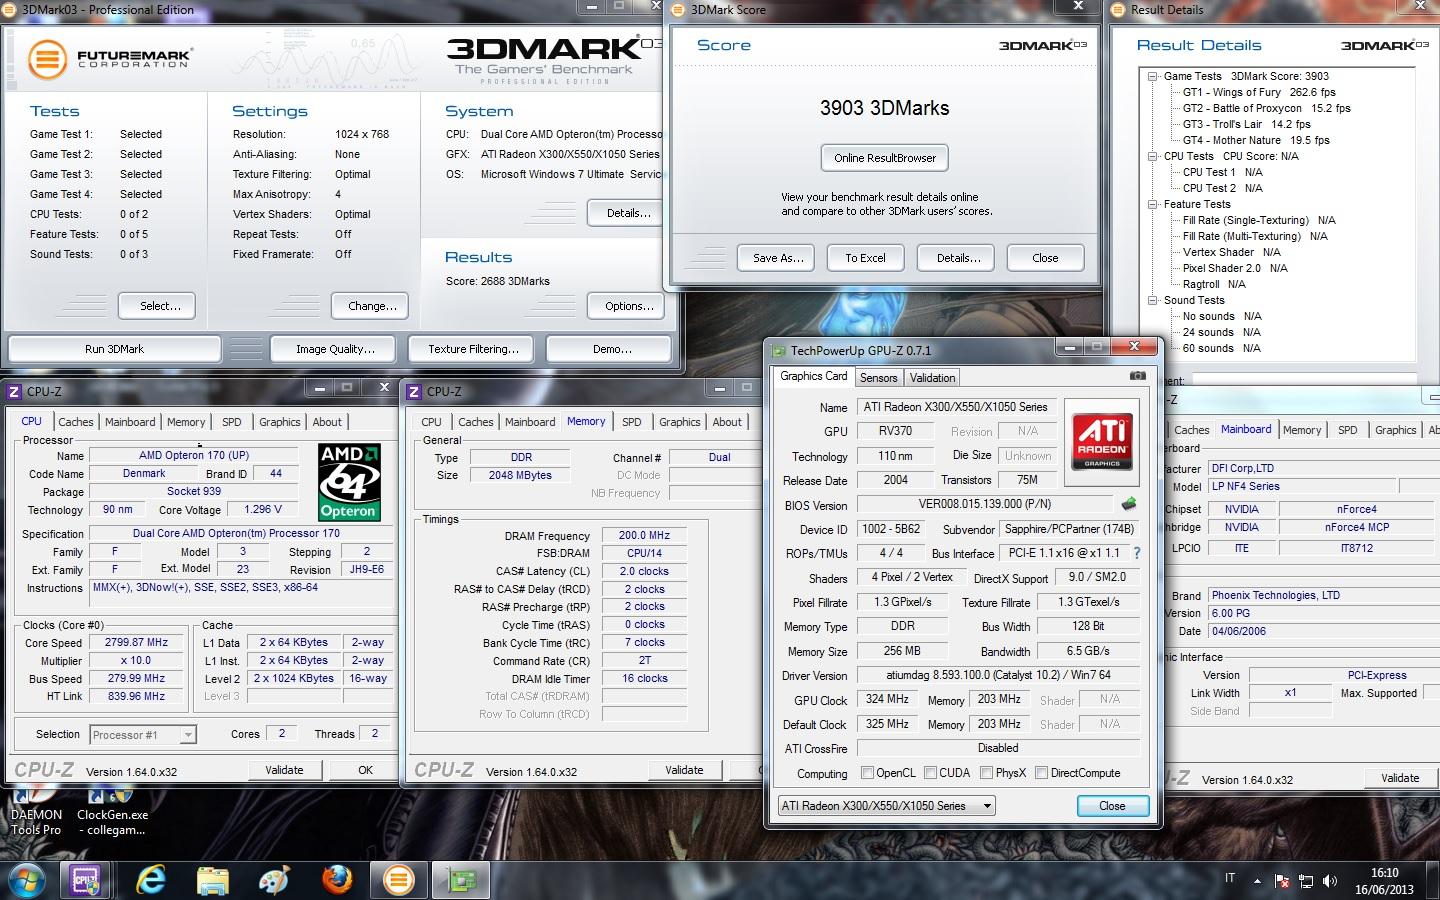Collapse the Feature Tests tree node
This screenshot has width=1440, height=900.
[1153, 204]
